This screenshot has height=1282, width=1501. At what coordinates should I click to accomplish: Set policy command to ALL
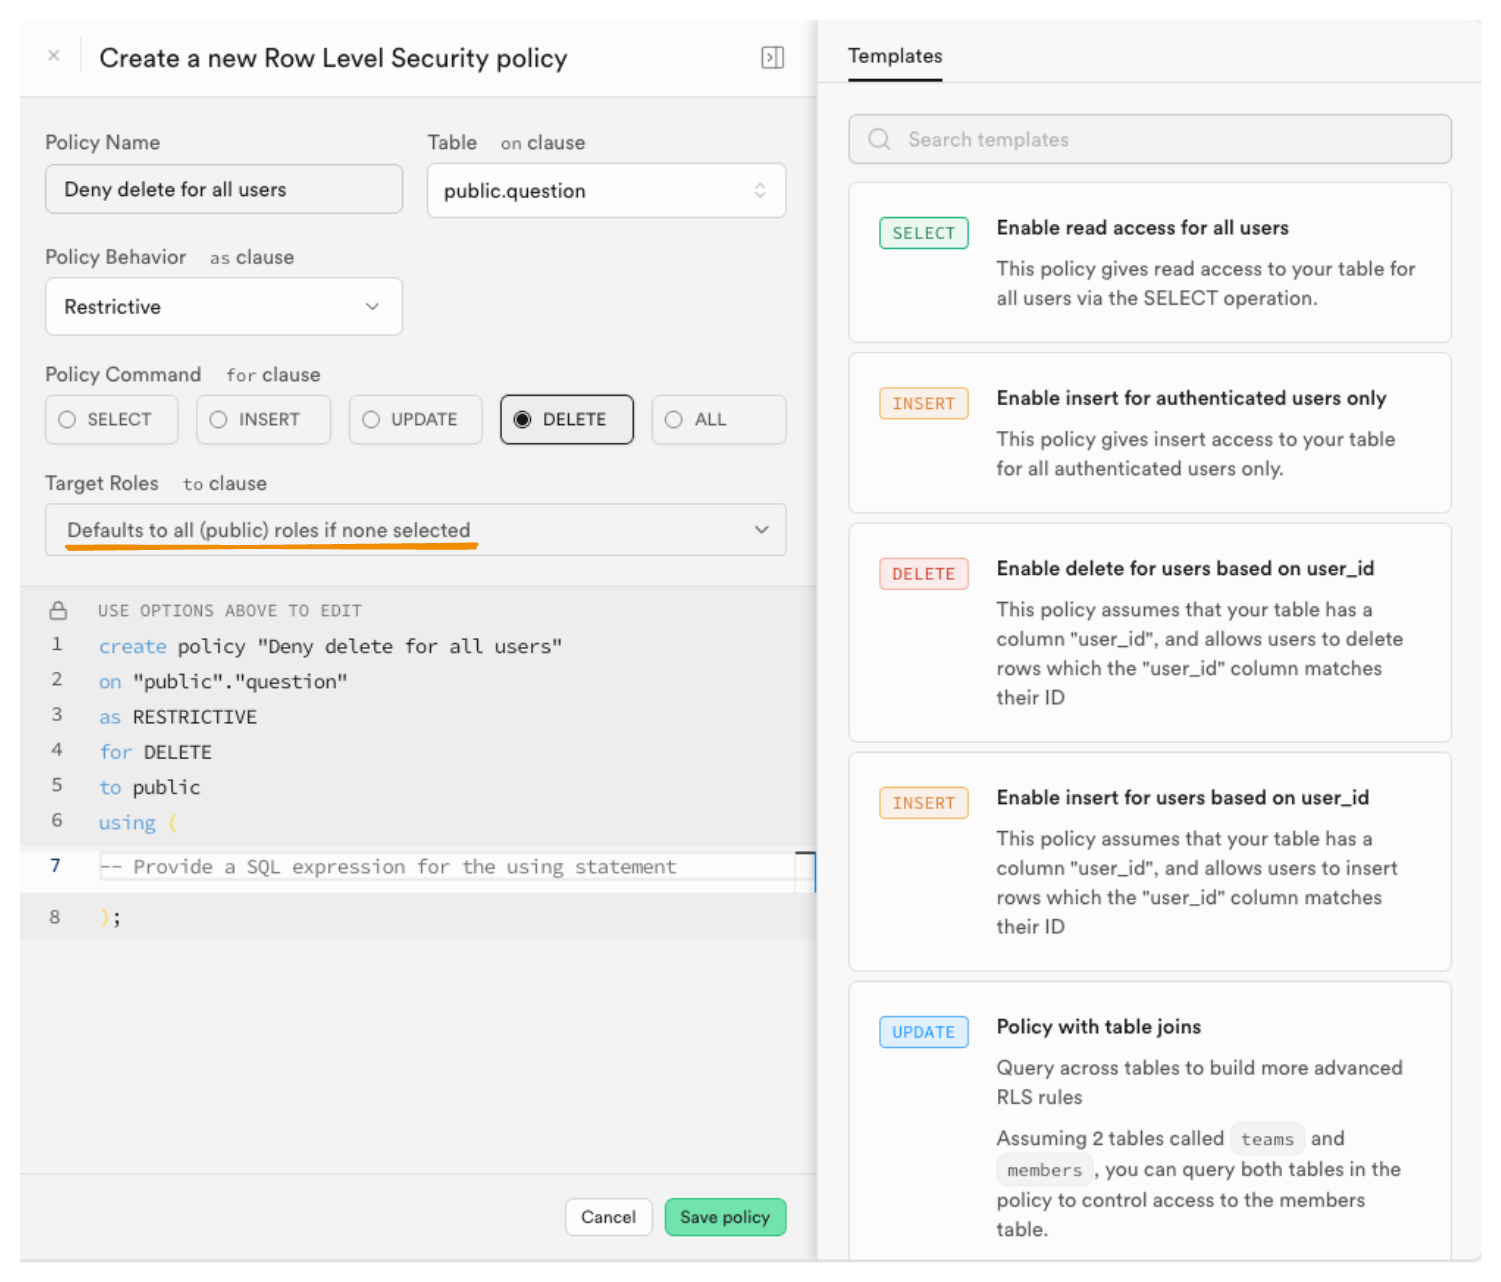click(717, 420)
